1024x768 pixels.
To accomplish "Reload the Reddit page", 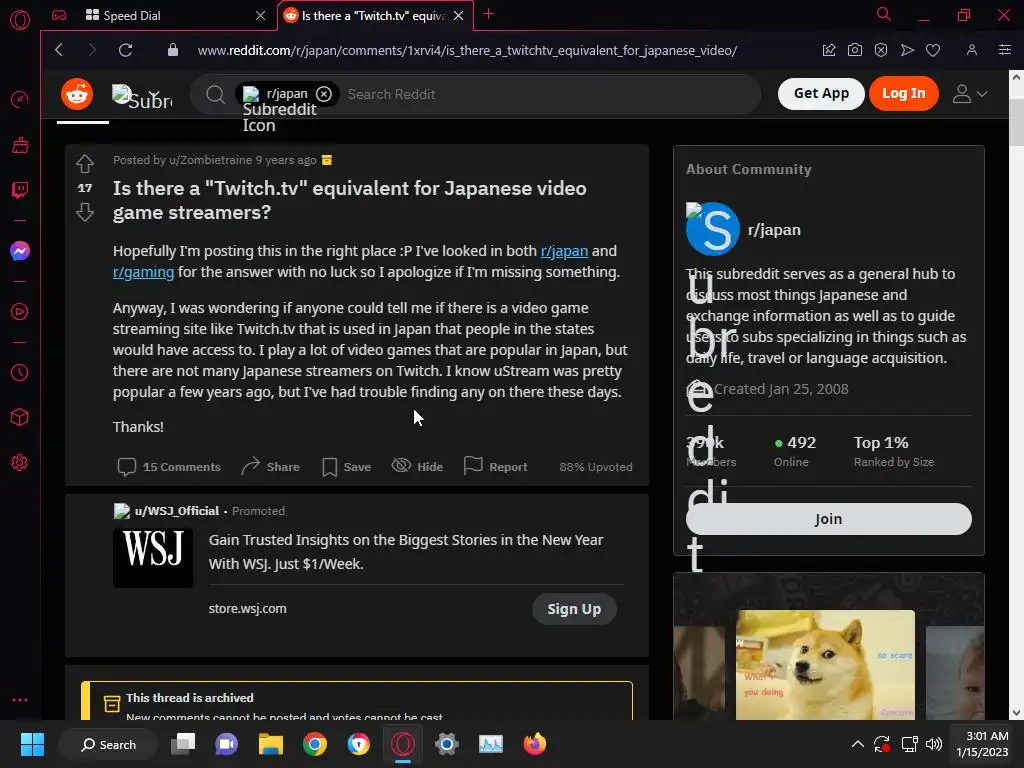I will point(125,50).
